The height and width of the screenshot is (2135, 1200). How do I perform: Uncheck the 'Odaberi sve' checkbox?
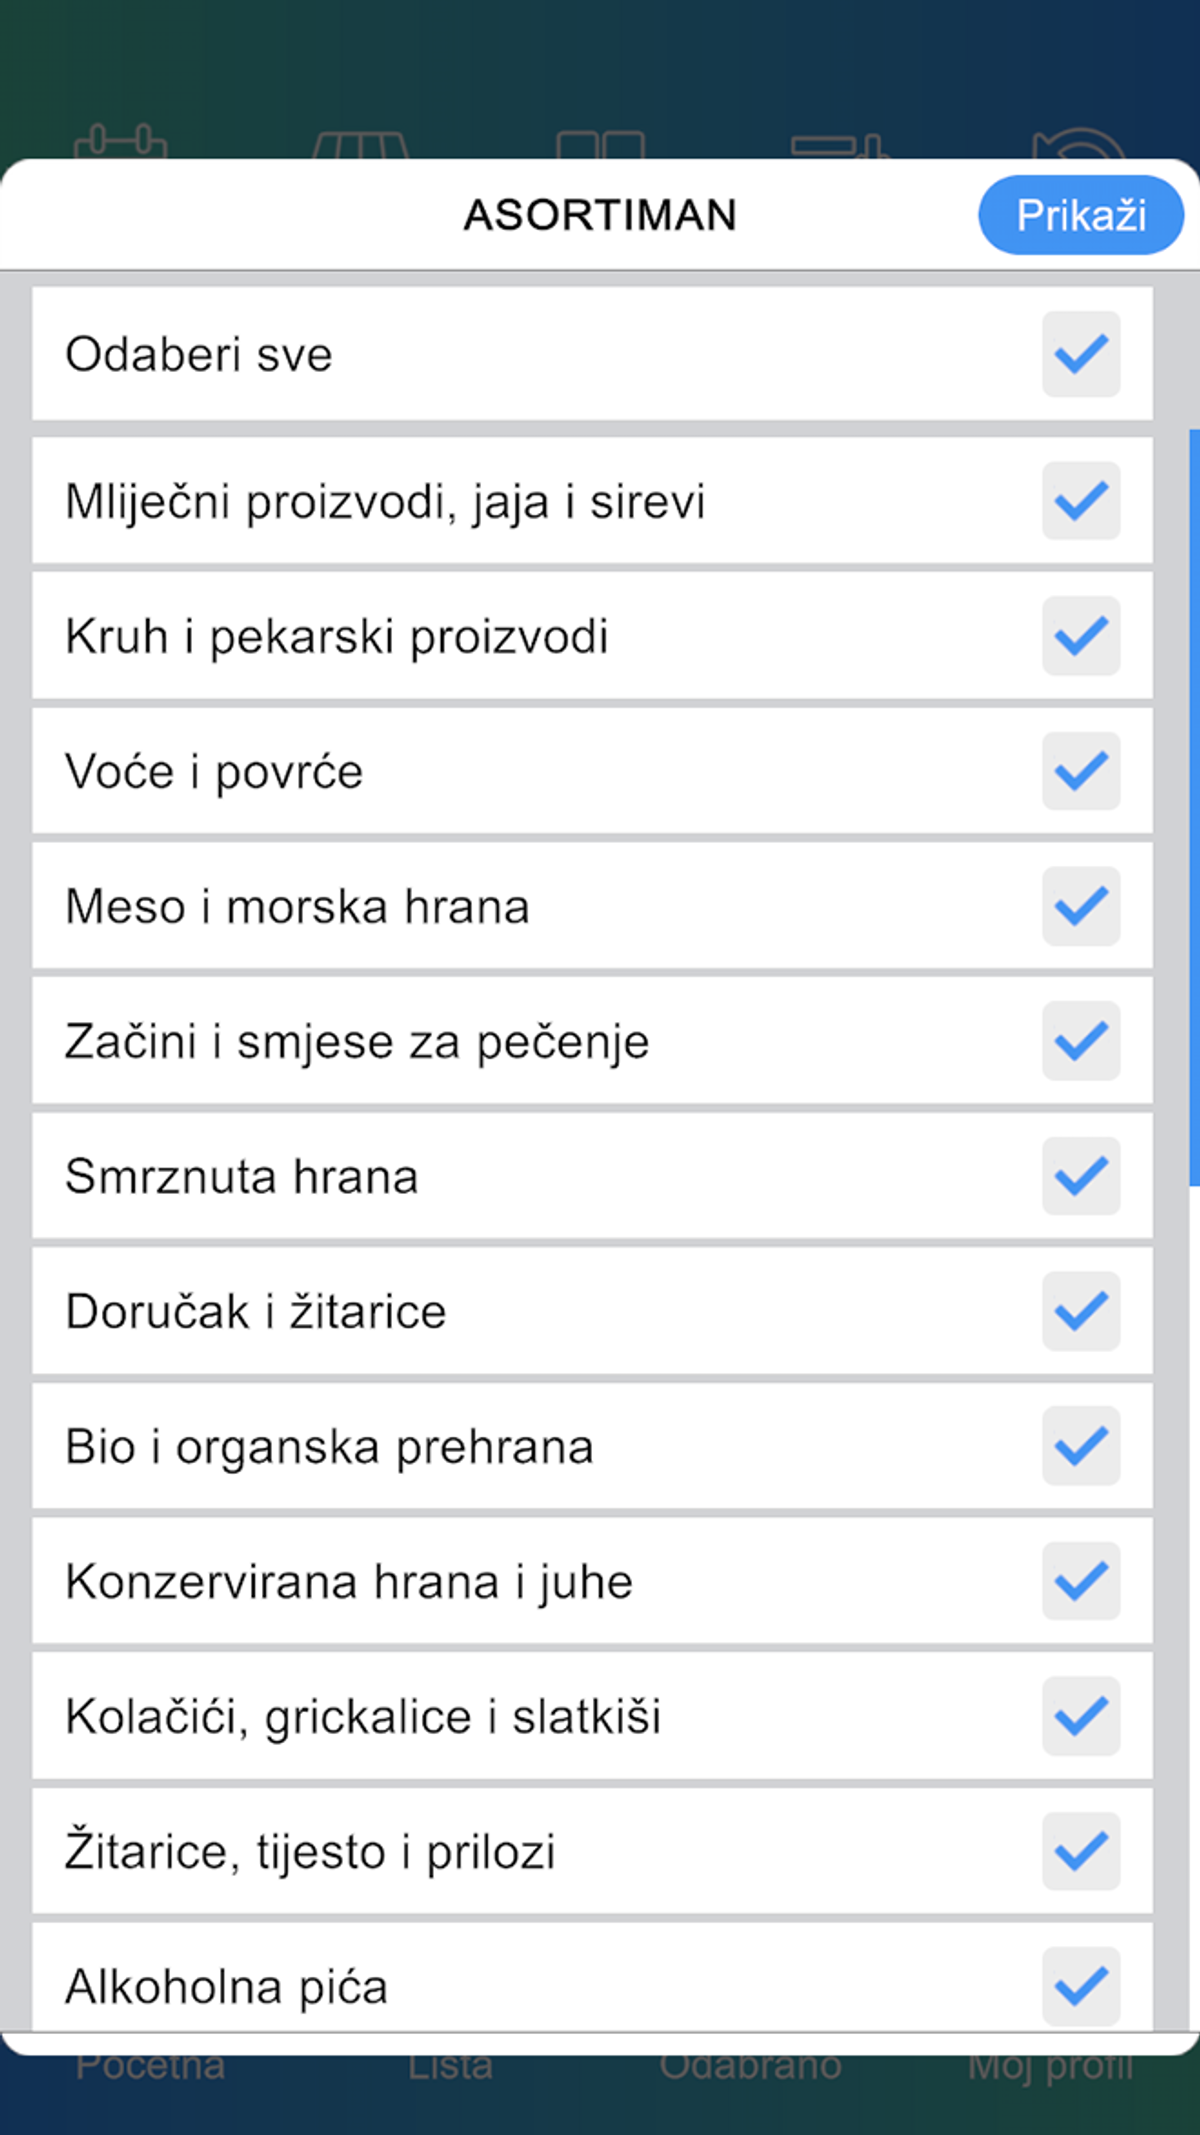(1081, 353)
